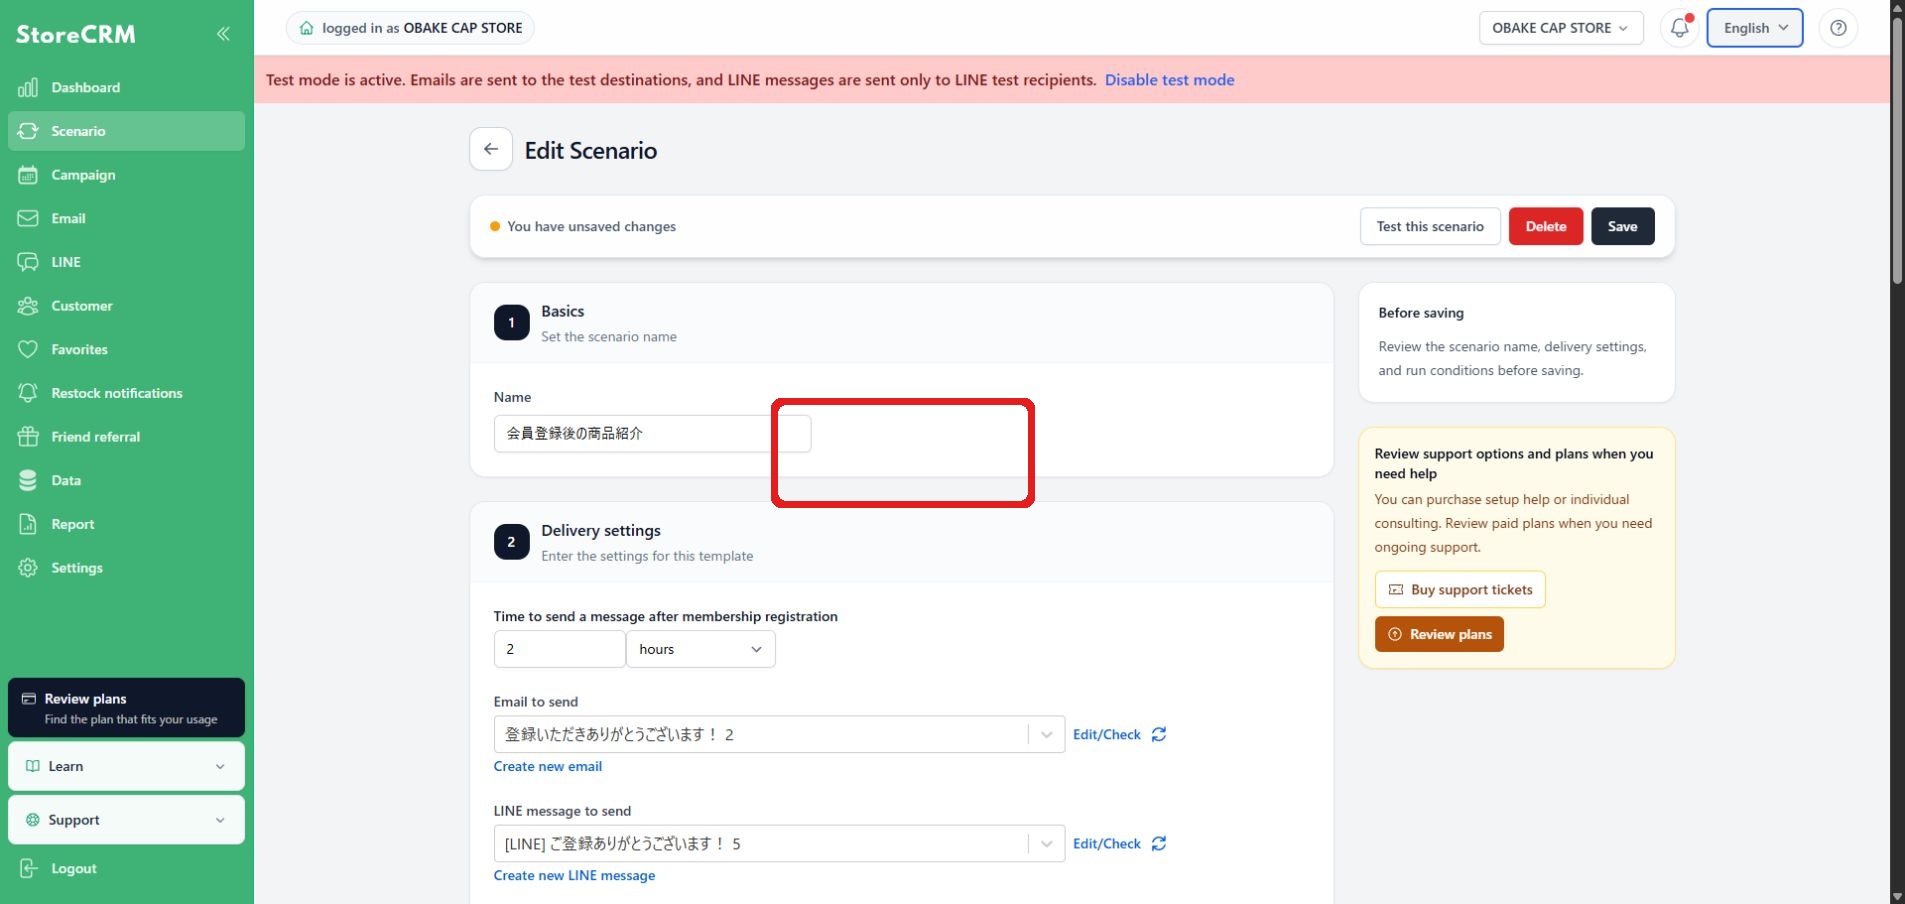
Task: Open Customer in the sidebar
Action: click(x=126, y=306)
